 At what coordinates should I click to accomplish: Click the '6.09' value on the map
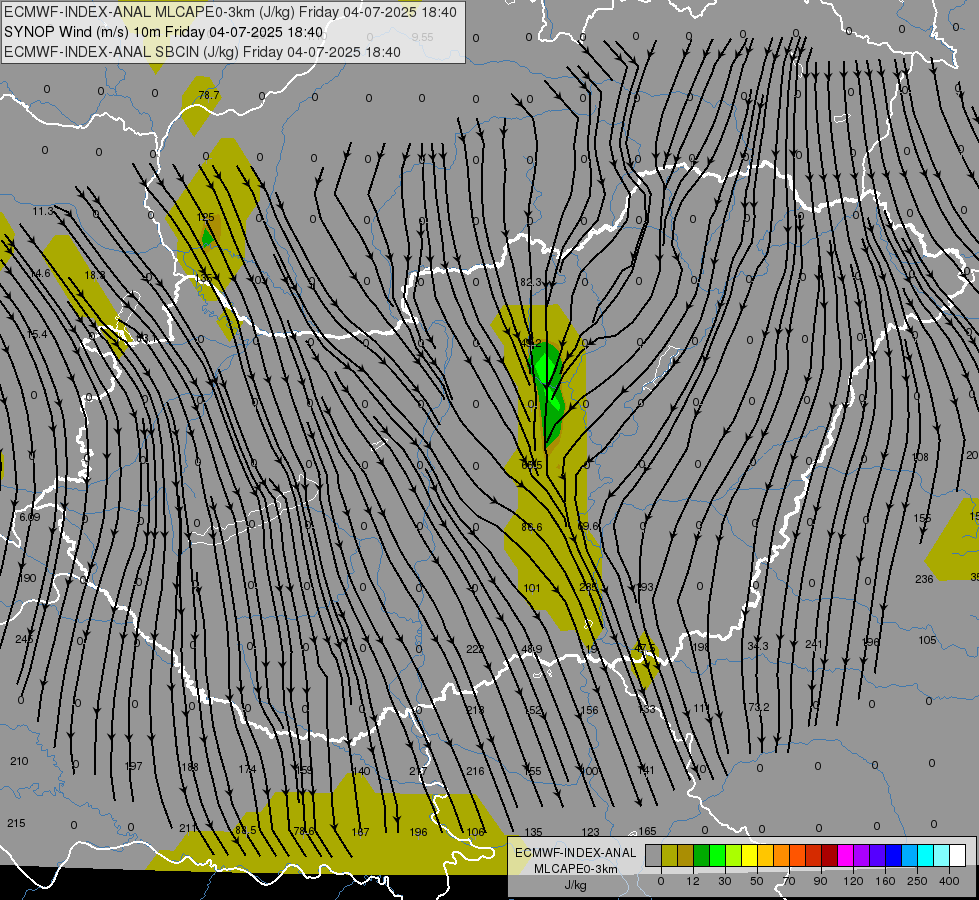coord(29,517)
